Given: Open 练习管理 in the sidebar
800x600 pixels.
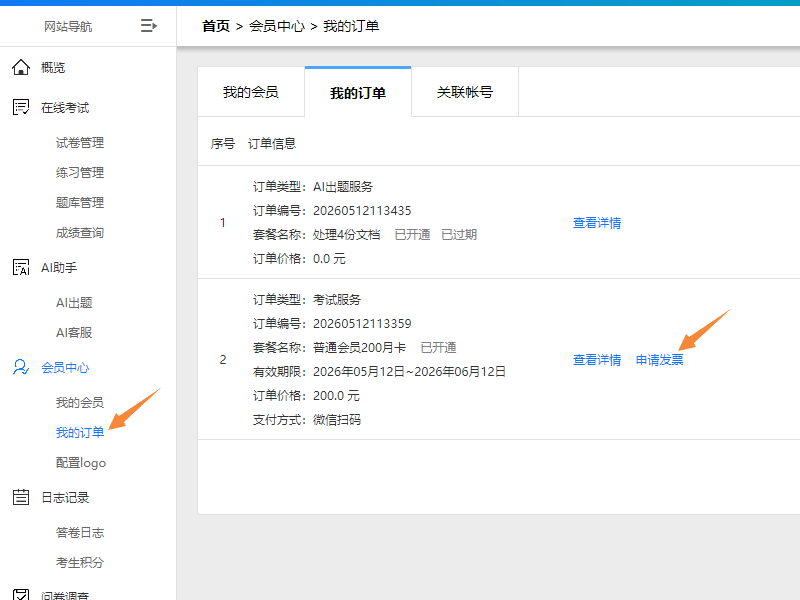Looking at the screenshot, I should pyautogui.click(x=80, y=172).
